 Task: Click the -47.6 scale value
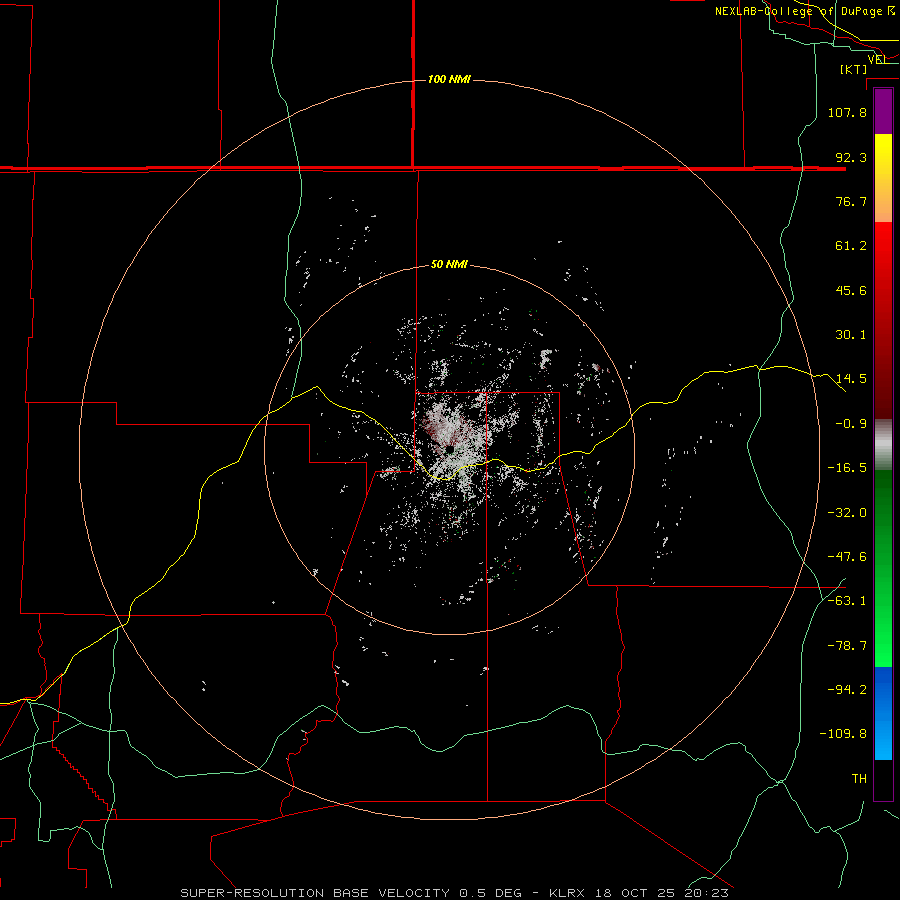847,557
